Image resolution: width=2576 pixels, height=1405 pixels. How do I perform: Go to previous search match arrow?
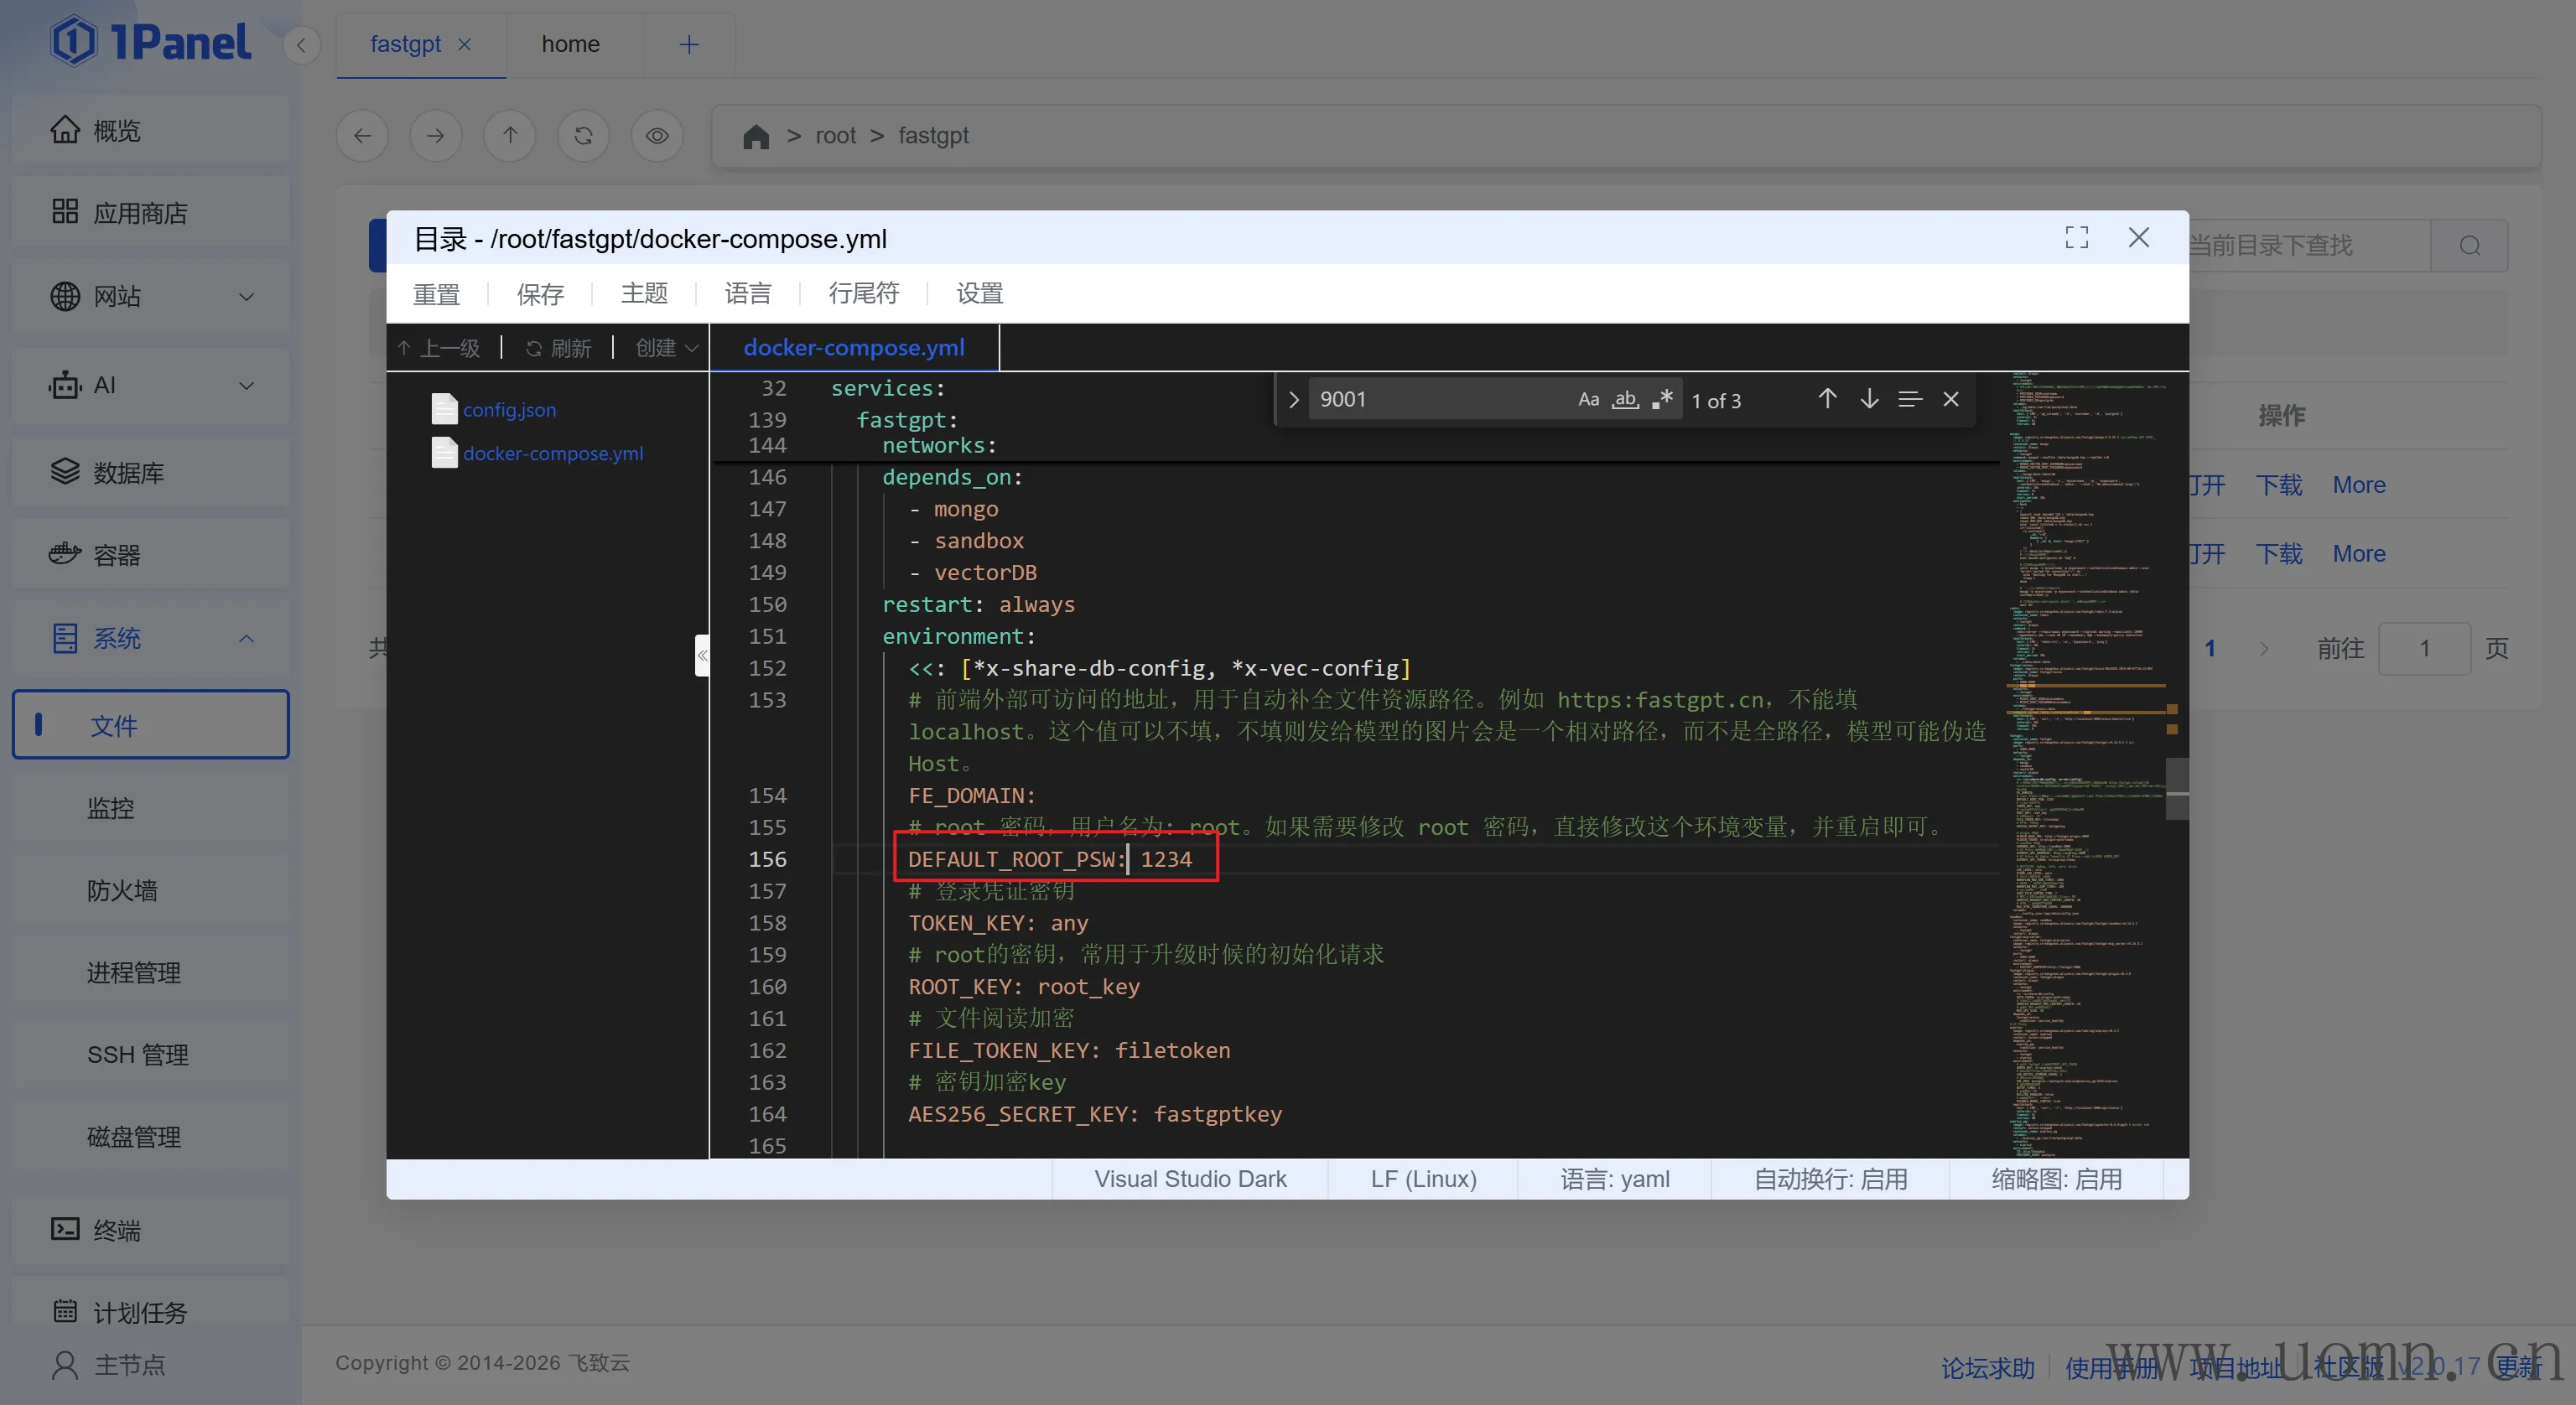click(1827, 400)
